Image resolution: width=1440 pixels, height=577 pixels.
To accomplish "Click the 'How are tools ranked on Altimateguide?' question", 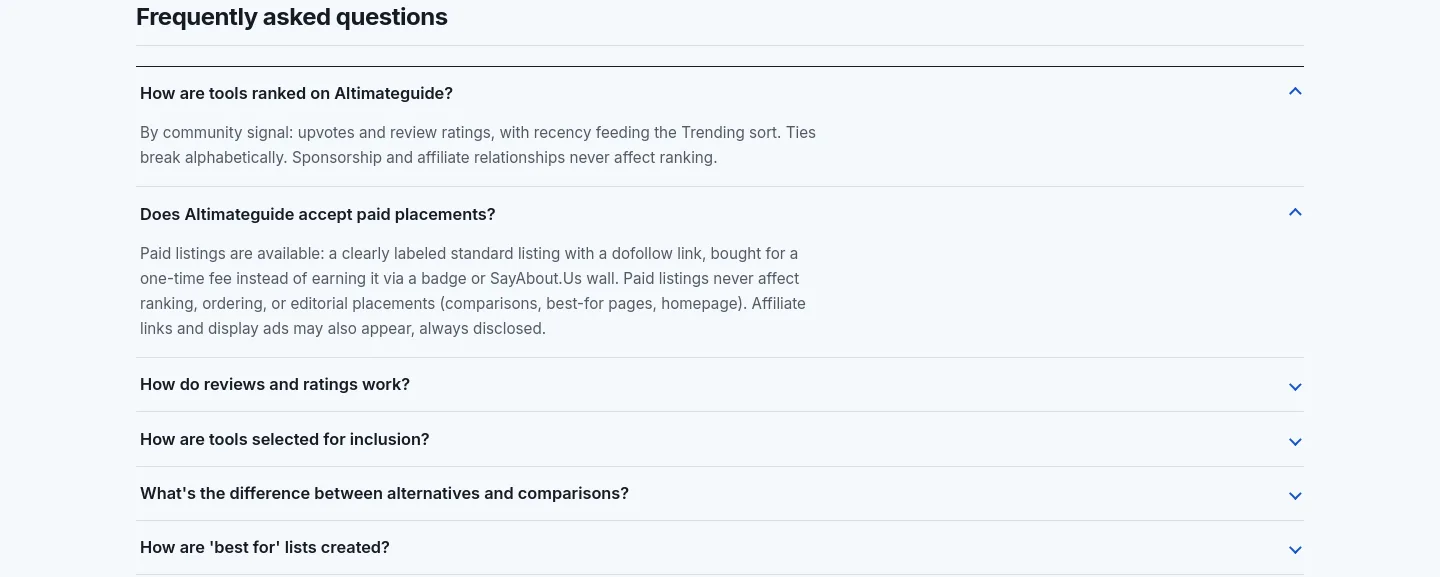I will 296,93.
